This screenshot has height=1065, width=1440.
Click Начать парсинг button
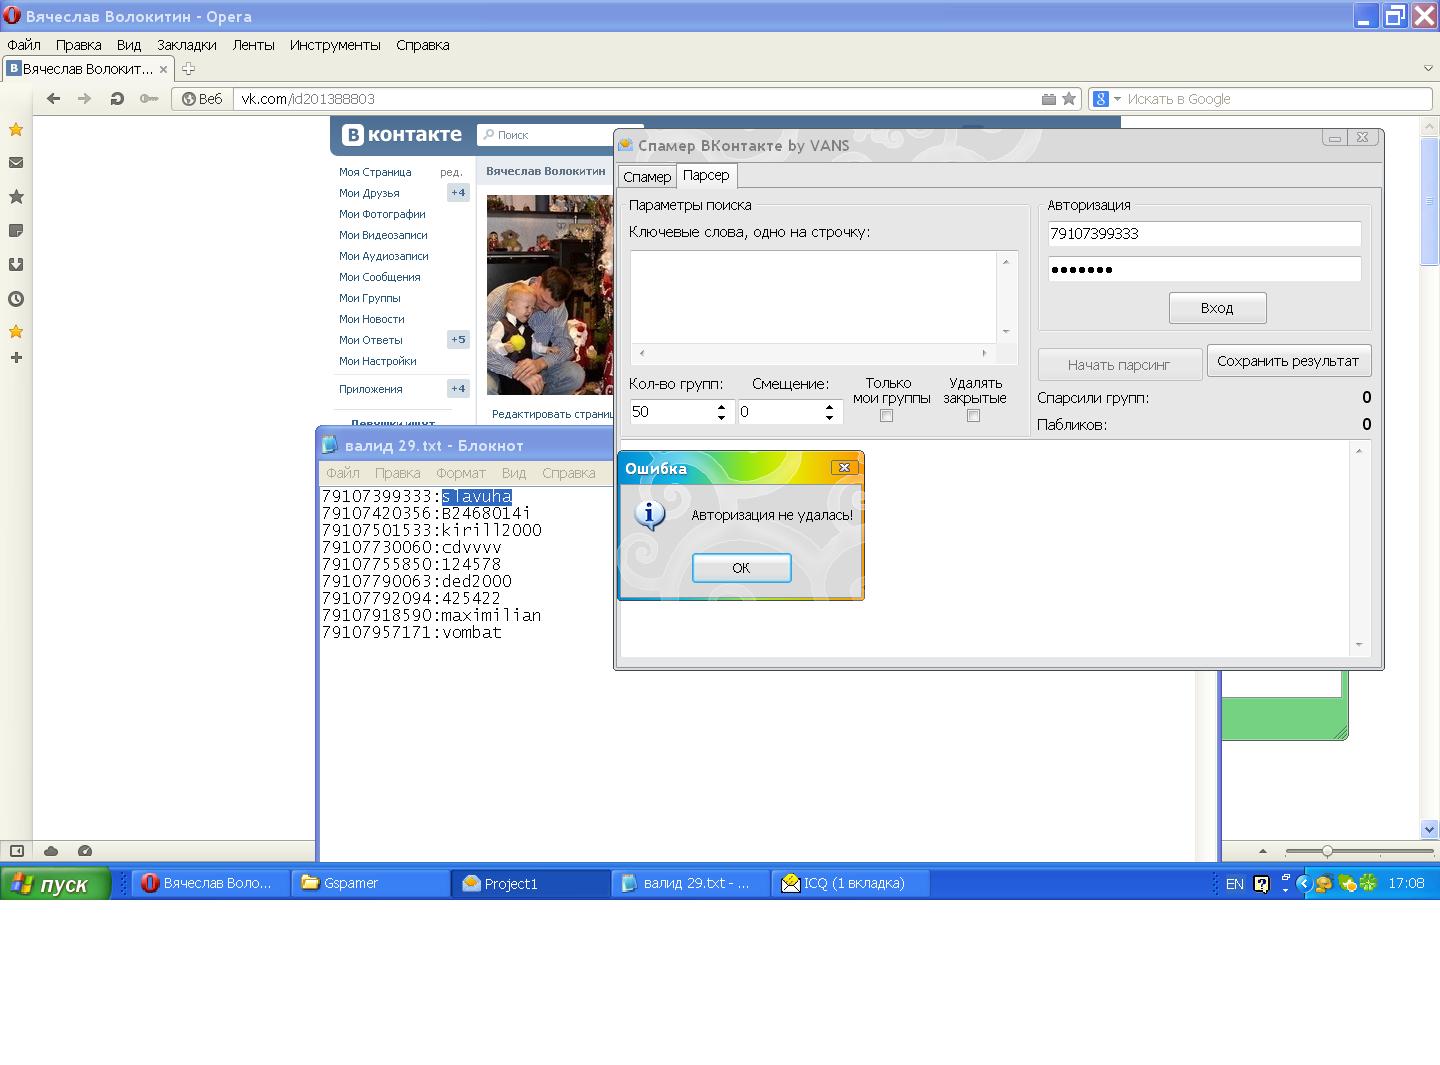[x=1119, y=365]
